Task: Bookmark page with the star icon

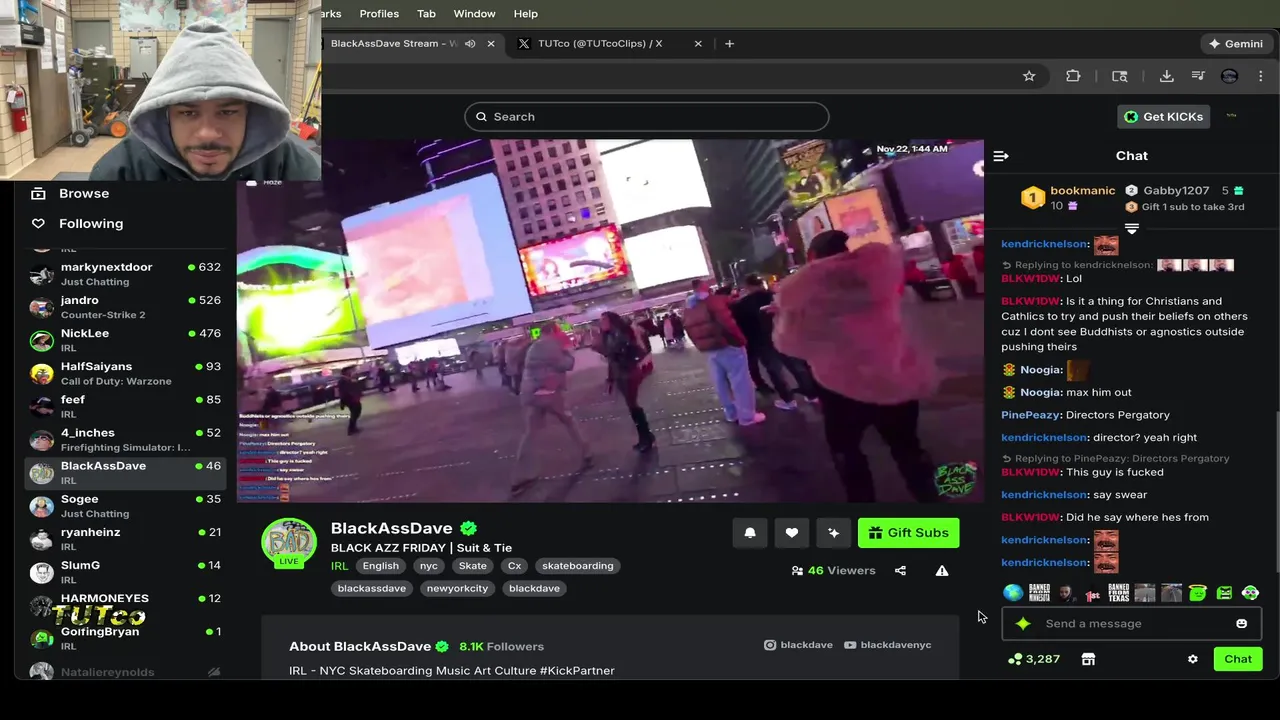Action: (x=1029, y=76)
